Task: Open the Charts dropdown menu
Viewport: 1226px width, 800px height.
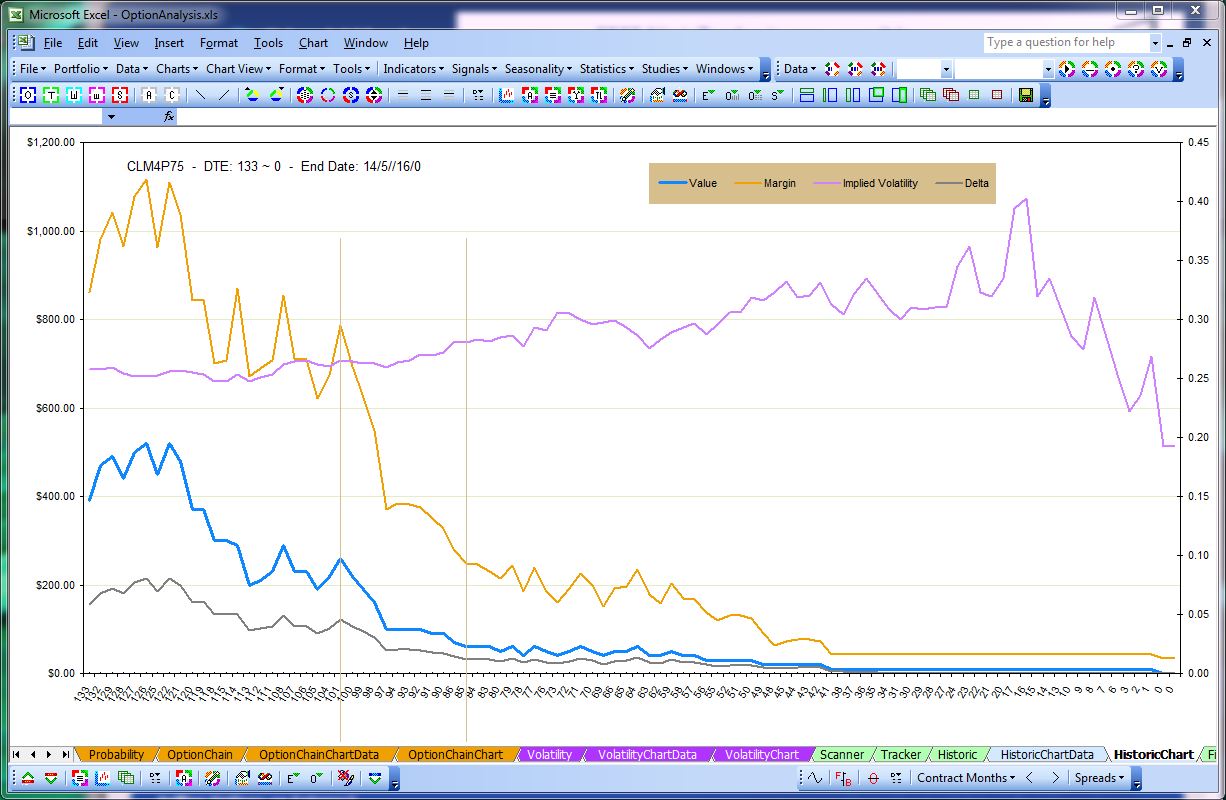Action: (x=176, y=69)
